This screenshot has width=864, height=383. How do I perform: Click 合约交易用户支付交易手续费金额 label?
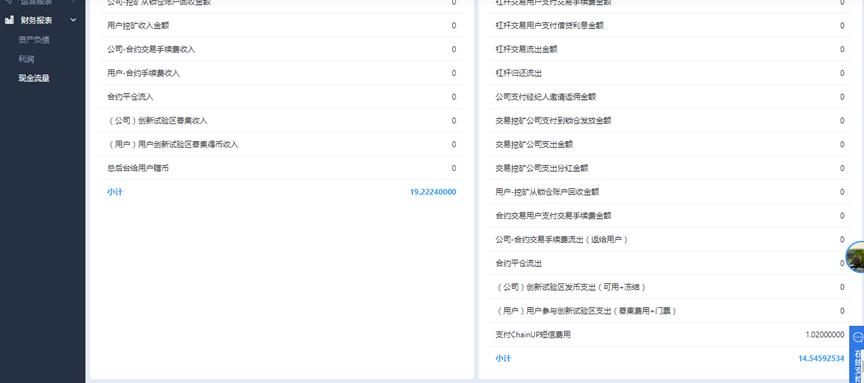point(553,215)
